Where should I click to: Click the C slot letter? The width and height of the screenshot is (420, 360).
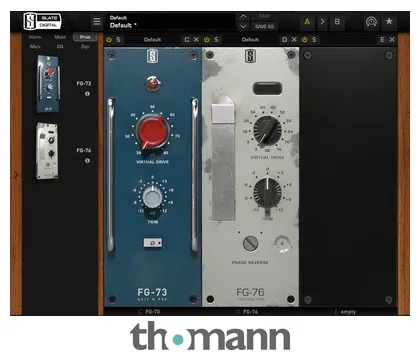pos(187,40)
